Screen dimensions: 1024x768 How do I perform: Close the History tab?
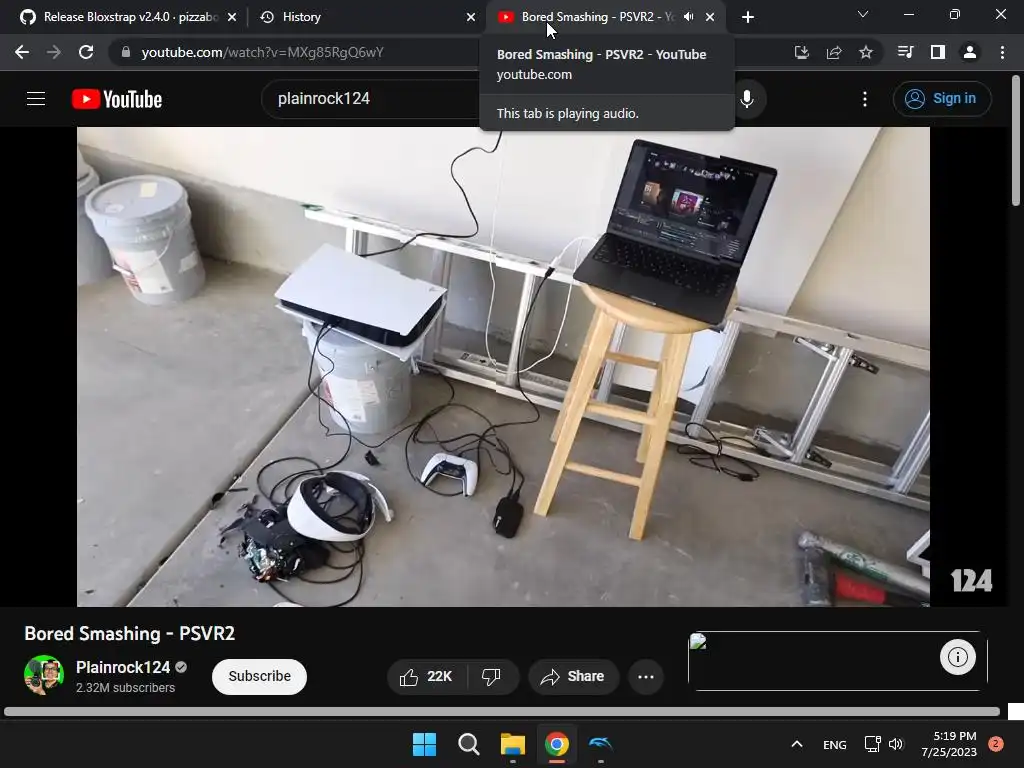(471, 17)
